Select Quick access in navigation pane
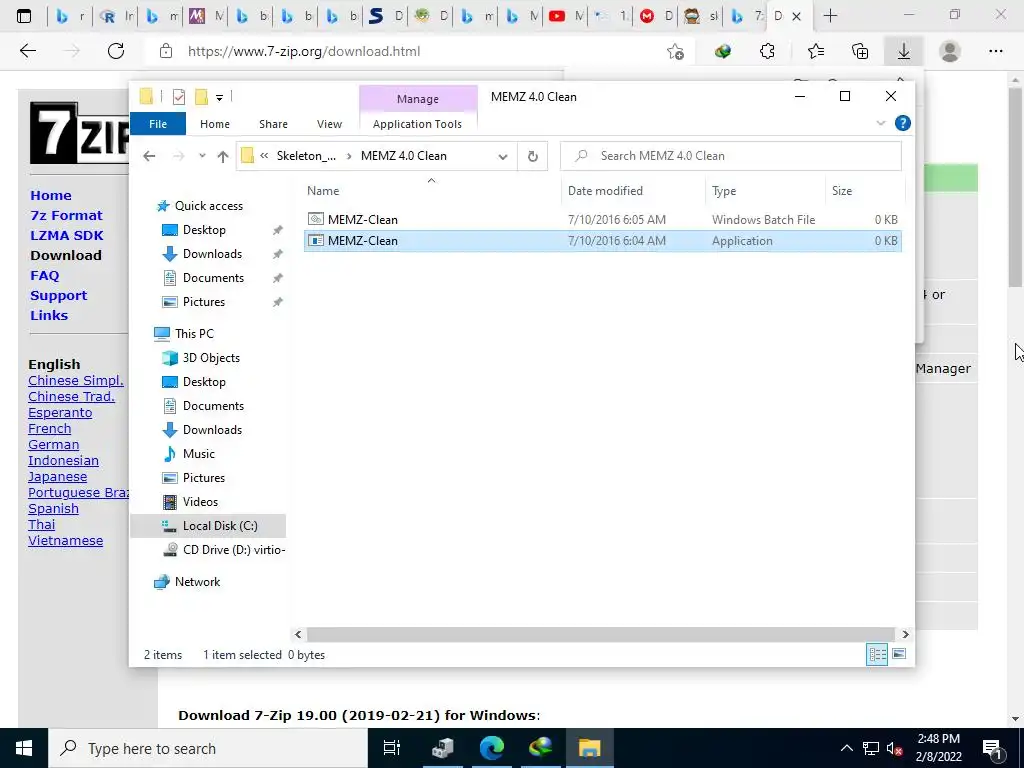Image resolution: width=1024 pixels, height=768 pixels. point(208,206)
